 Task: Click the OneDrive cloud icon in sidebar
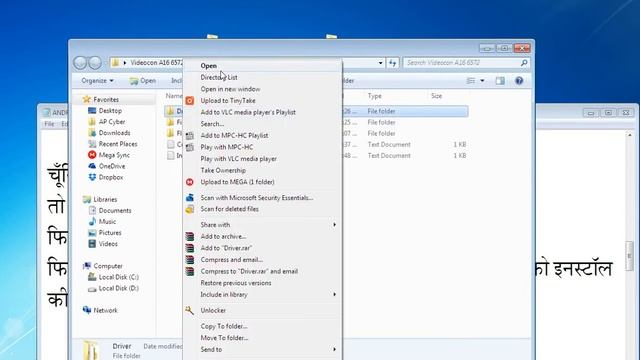tap(92, 166)
